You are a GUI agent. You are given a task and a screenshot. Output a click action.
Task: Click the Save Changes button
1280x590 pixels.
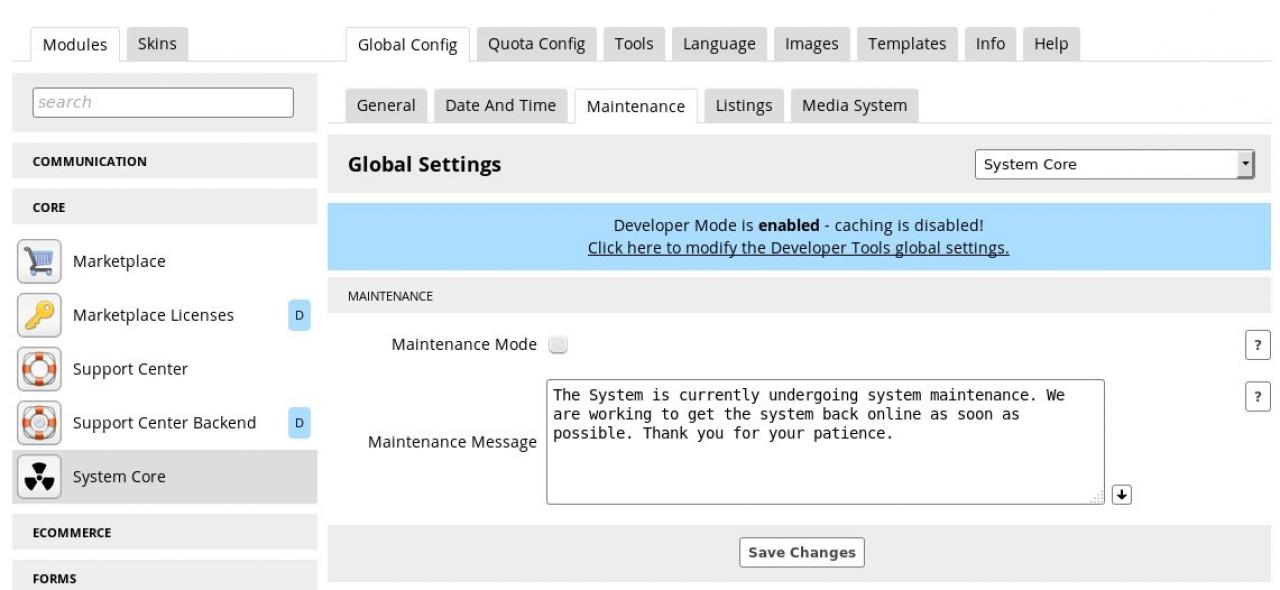click(801, 553)
